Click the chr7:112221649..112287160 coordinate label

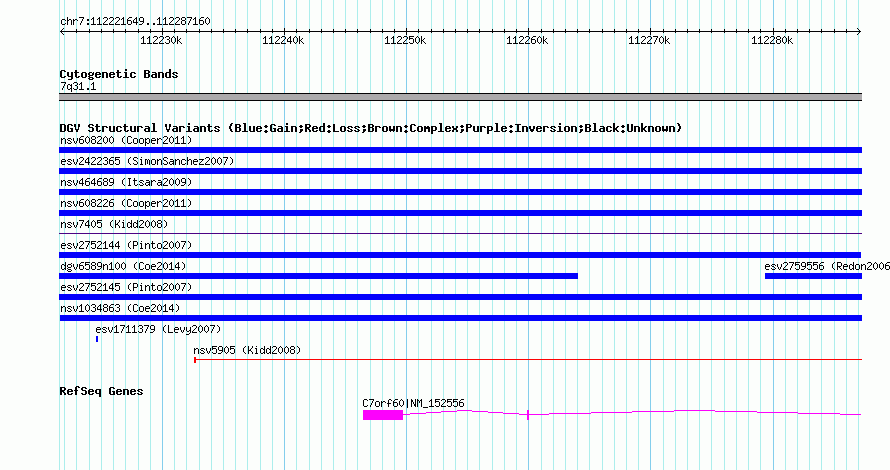[x=135, y=21]
